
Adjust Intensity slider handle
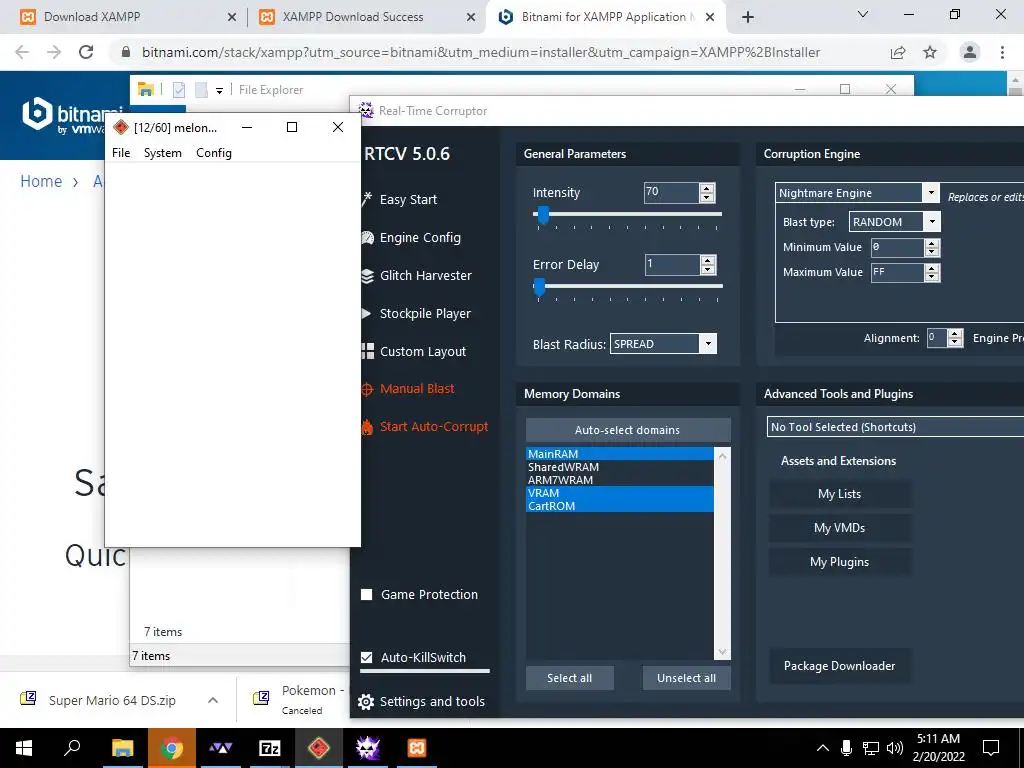point(543,215)
